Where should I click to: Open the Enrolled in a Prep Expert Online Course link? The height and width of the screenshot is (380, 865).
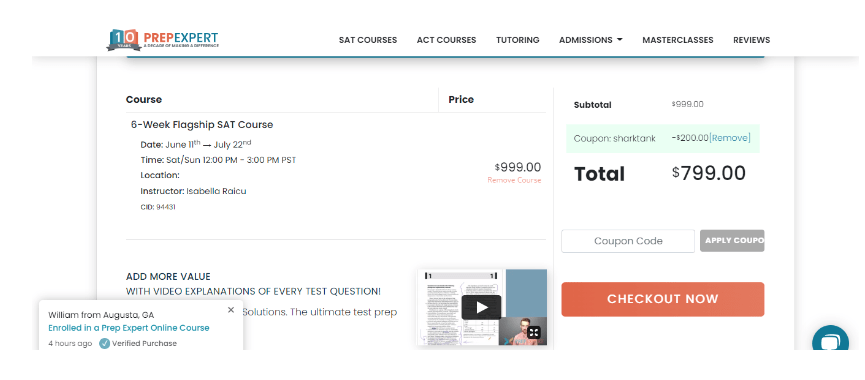point(129,328)
